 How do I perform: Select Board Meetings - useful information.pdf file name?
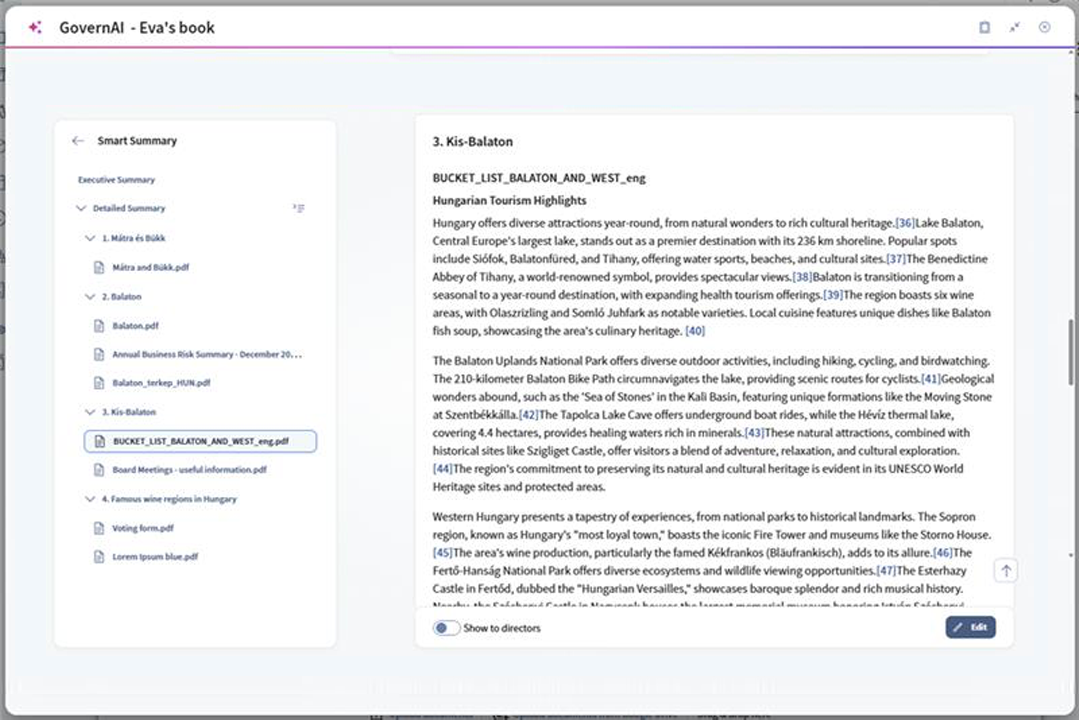189,470
